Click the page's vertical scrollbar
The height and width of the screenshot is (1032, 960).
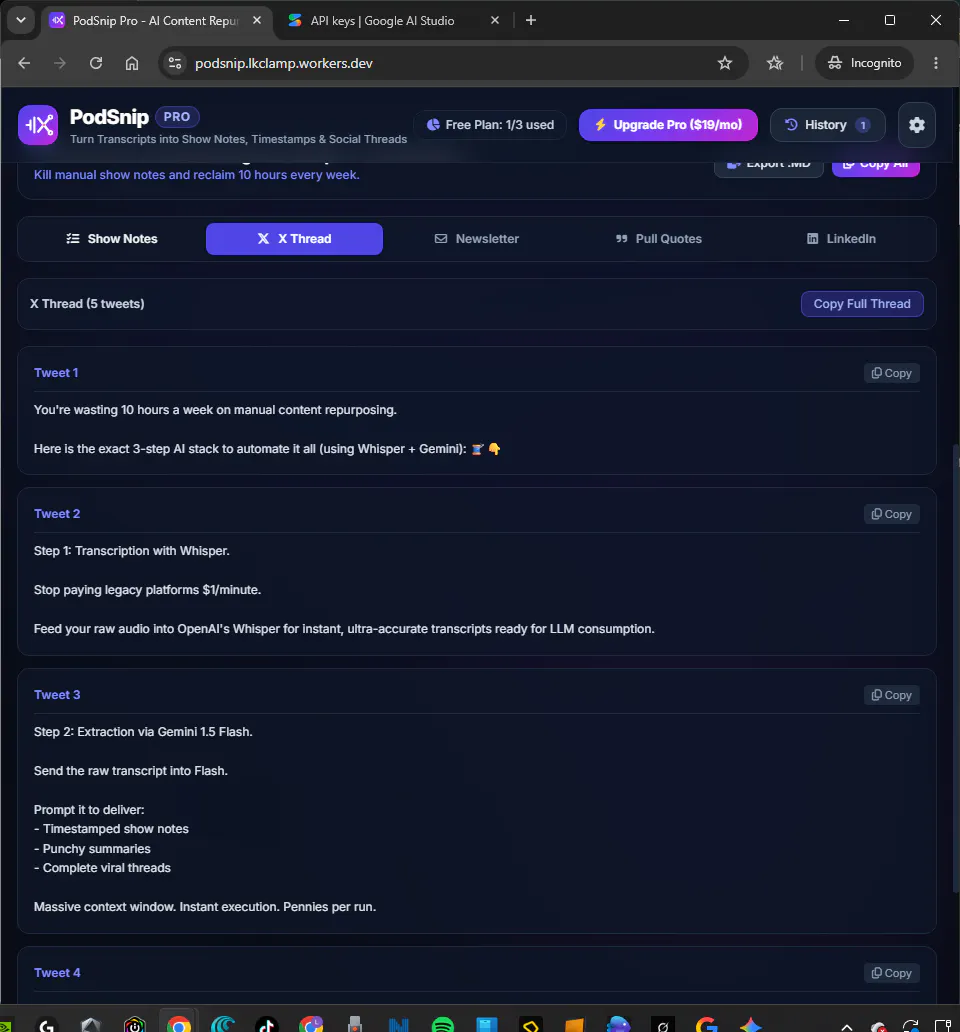click(956, 669)
